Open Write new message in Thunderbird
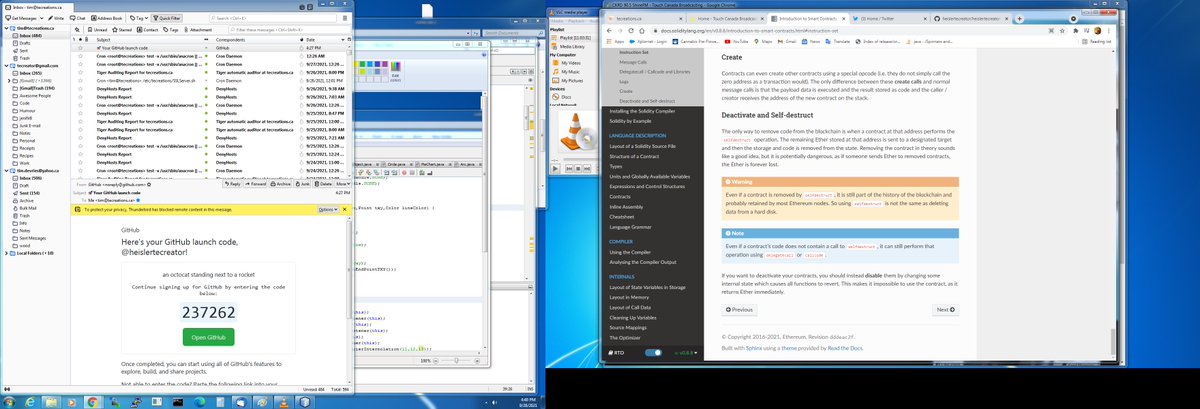The height and width of the screenshot is (409, 1200). 56,18
